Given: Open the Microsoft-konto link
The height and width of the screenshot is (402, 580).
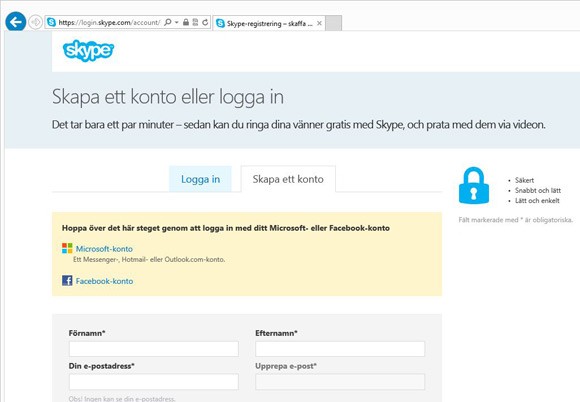Looking at the screenshot, I should pyautogui.click(x=104, y=249).
